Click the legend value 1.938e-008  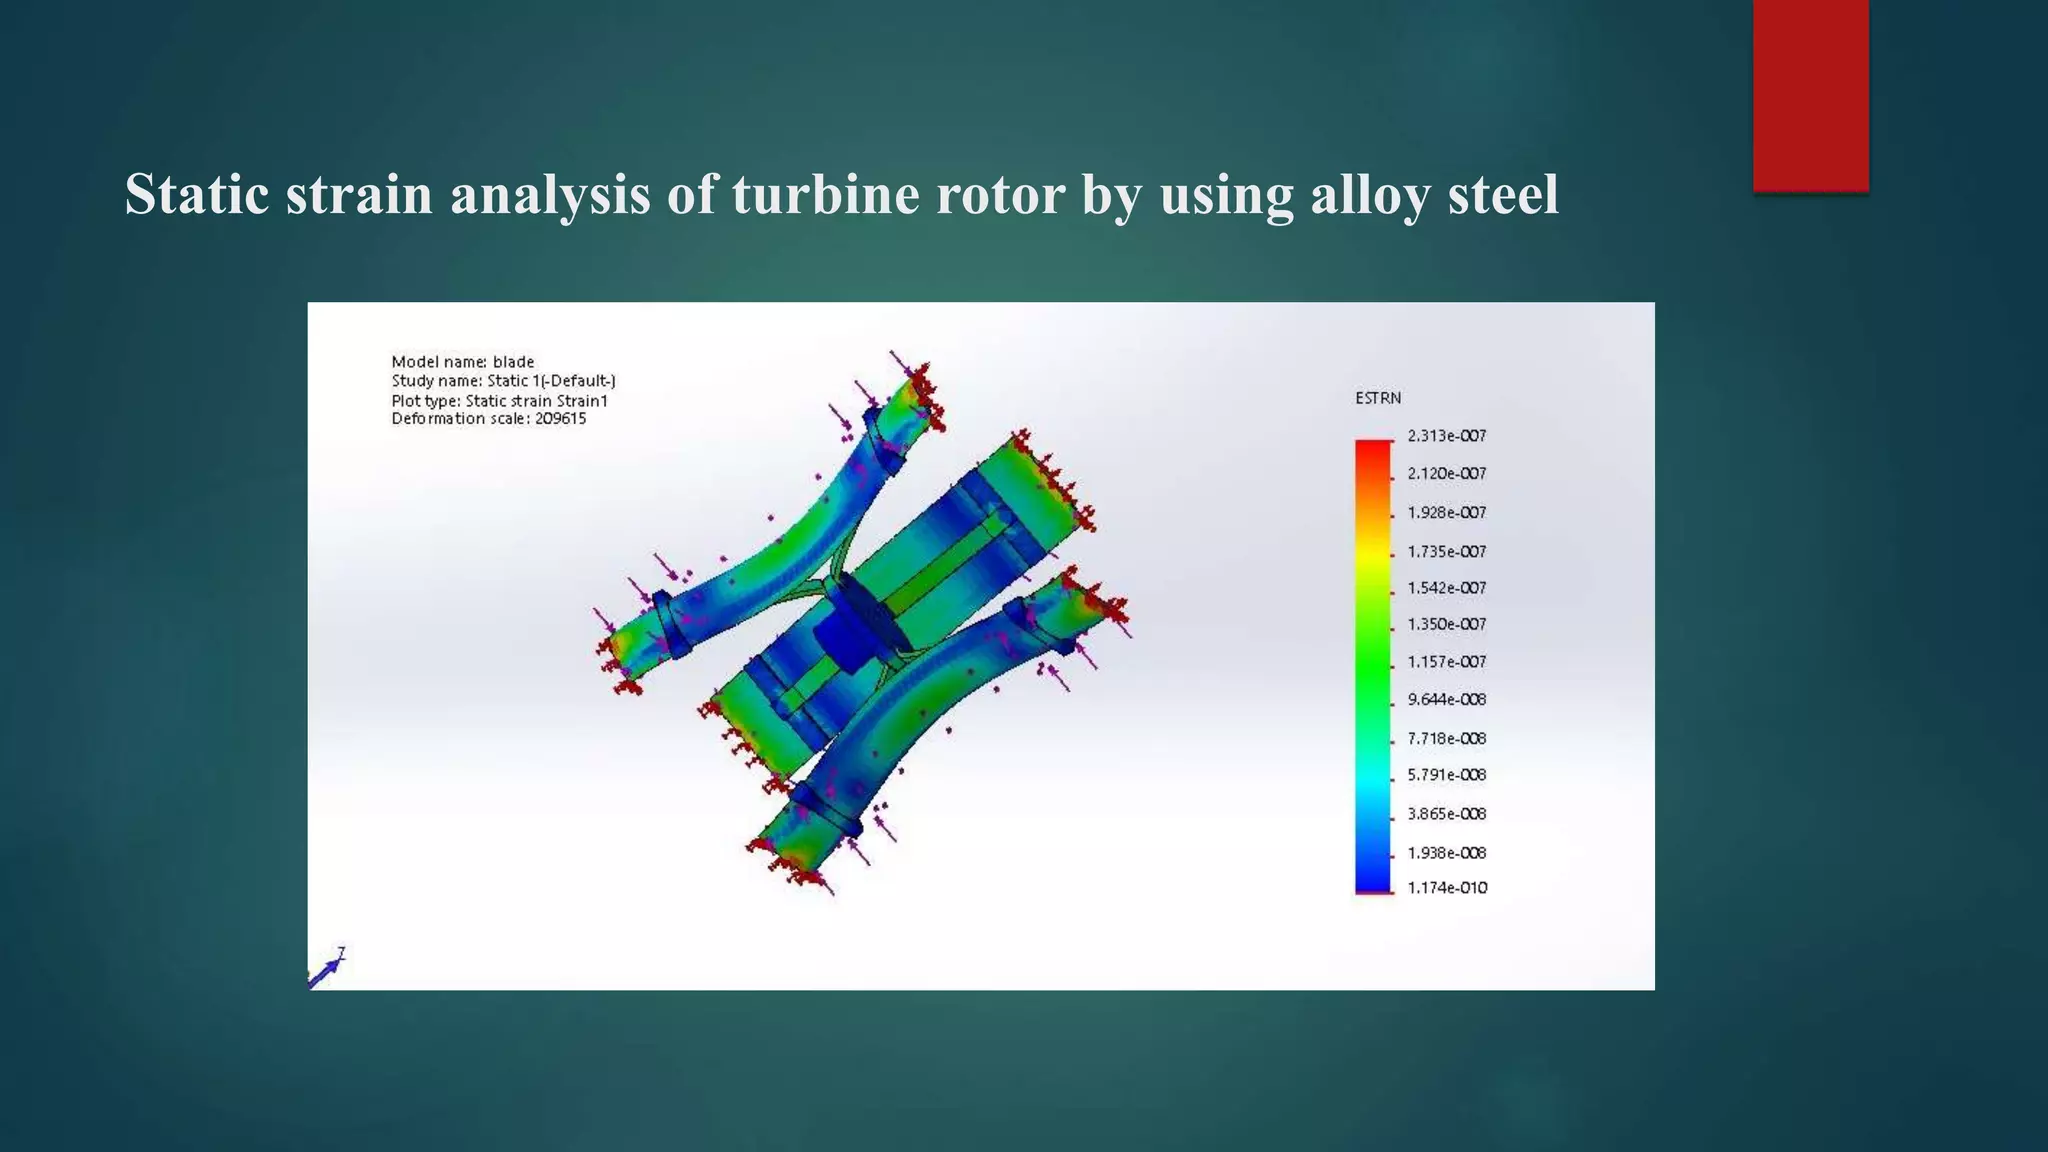(1447, 853)
